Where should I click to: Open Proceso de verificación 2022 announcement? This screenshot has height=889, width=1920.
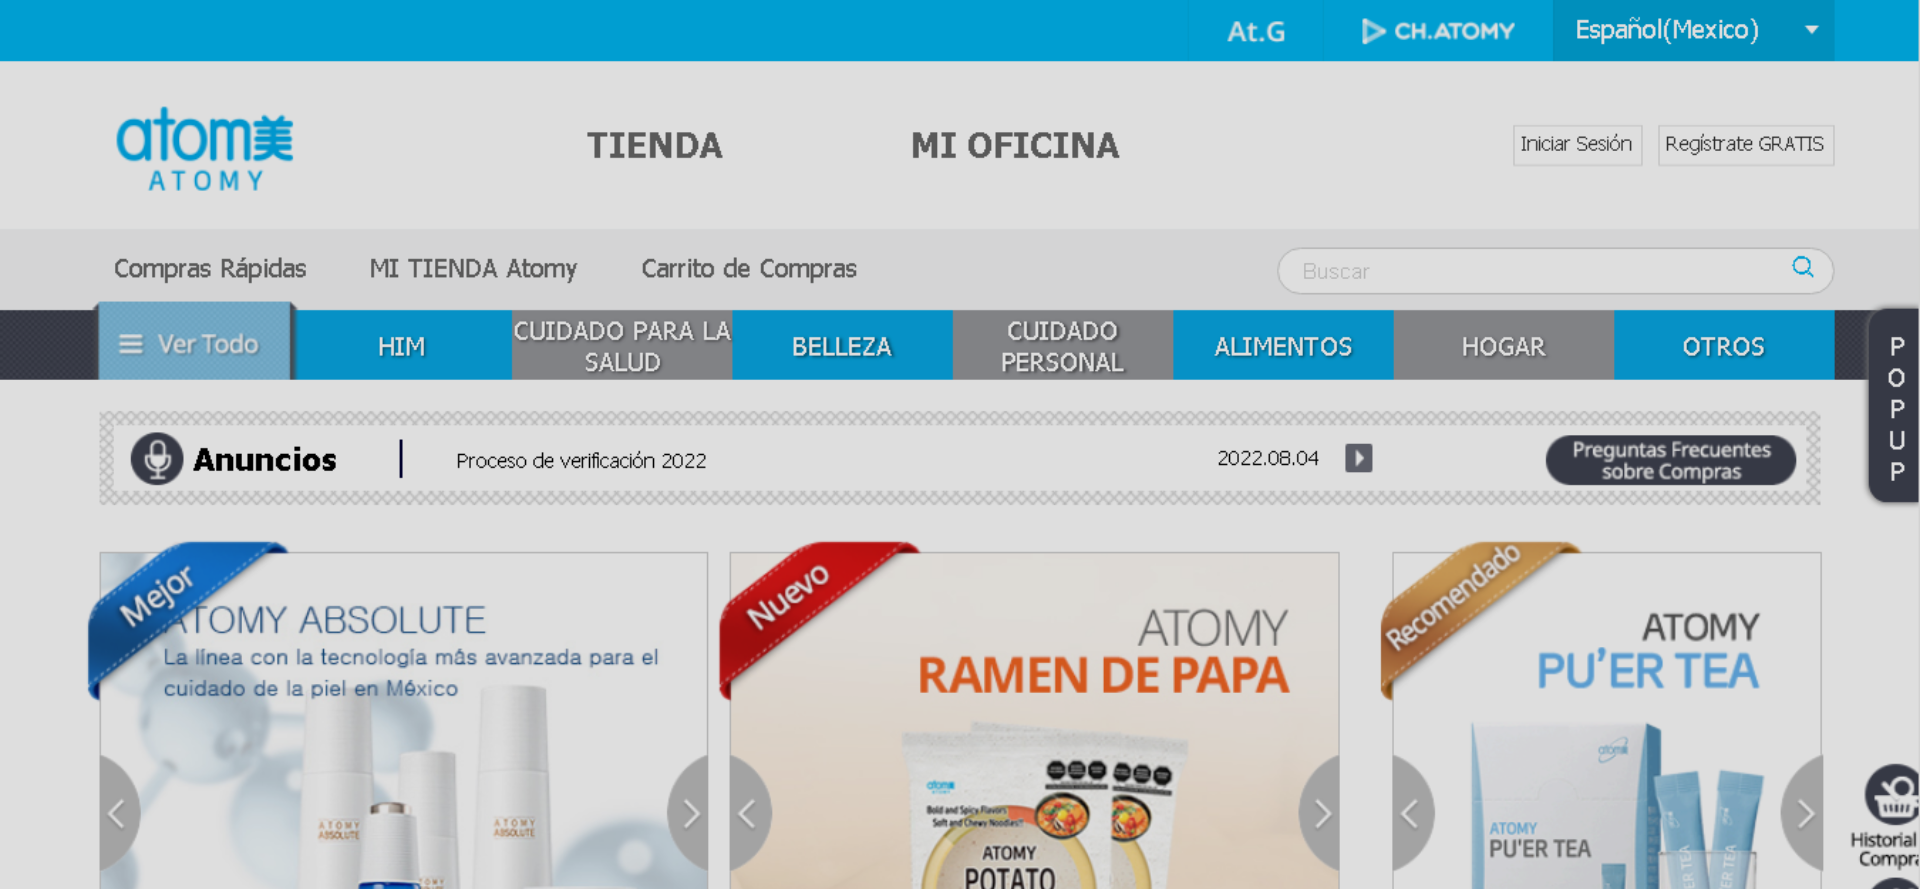click(x=581, y=461)
